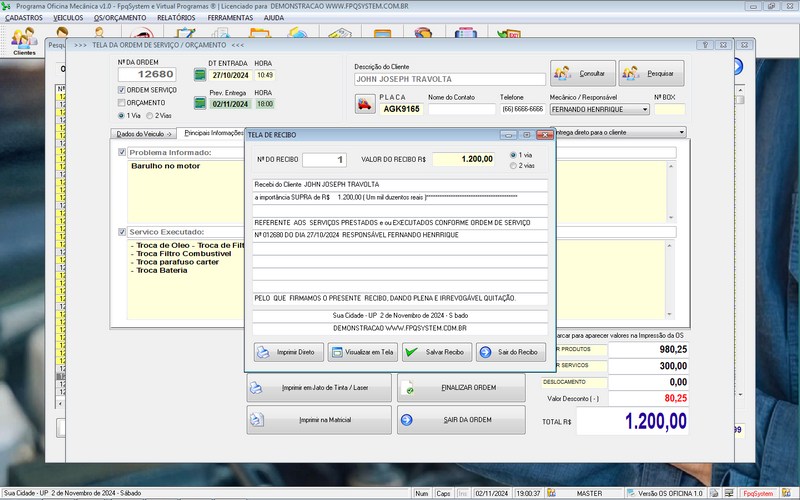Select receipt 2 vias radio button
Viewport: 800px width, 500px height.
tap(513, 166)
